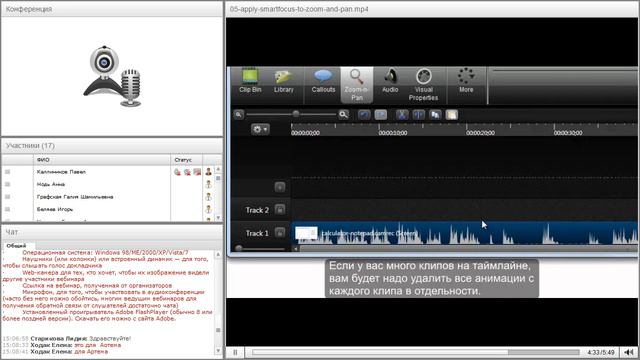Viewport: 640px width, 360px height.
Task: Open Visual Properties tab
Action: point(423,85)
